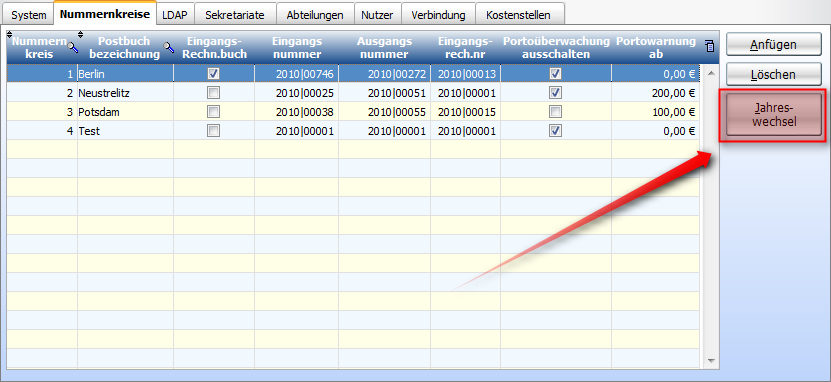Click Ausgangsnummer 2010|00055

(x=385, y=112)
